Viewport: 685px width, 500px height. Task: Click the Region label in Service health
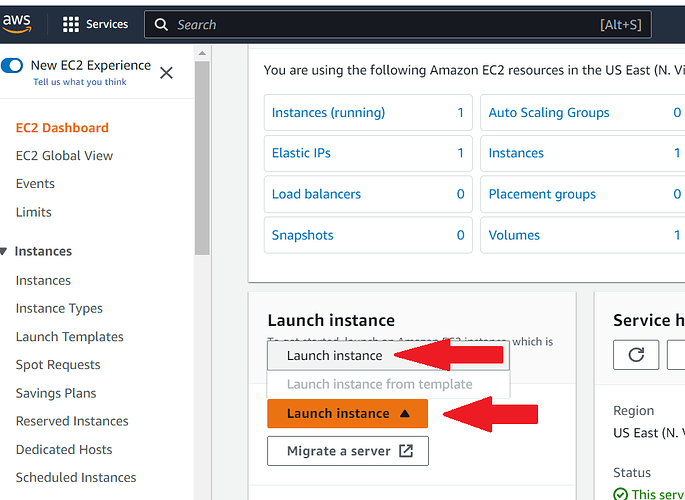(x=633, y=410)
